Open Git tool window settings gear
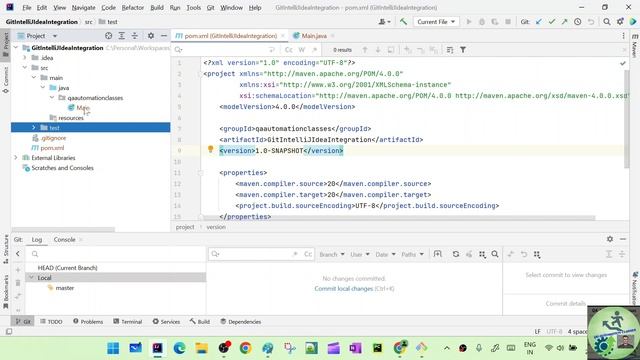 click(610, 239)
